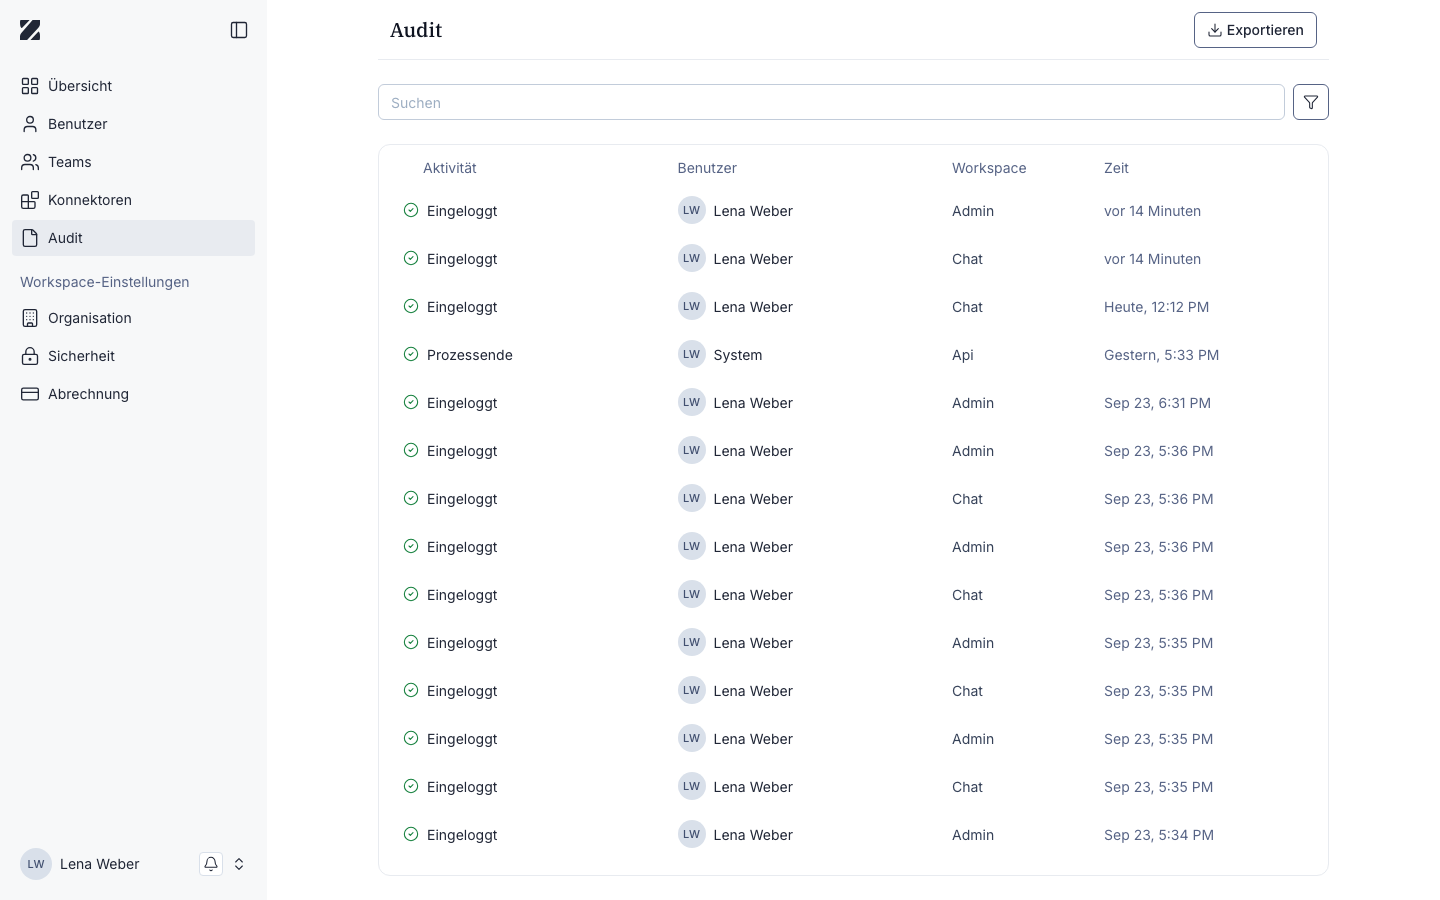Click the Workspace column header
This screenshot has width=1440, height=900.
[989, 168]
